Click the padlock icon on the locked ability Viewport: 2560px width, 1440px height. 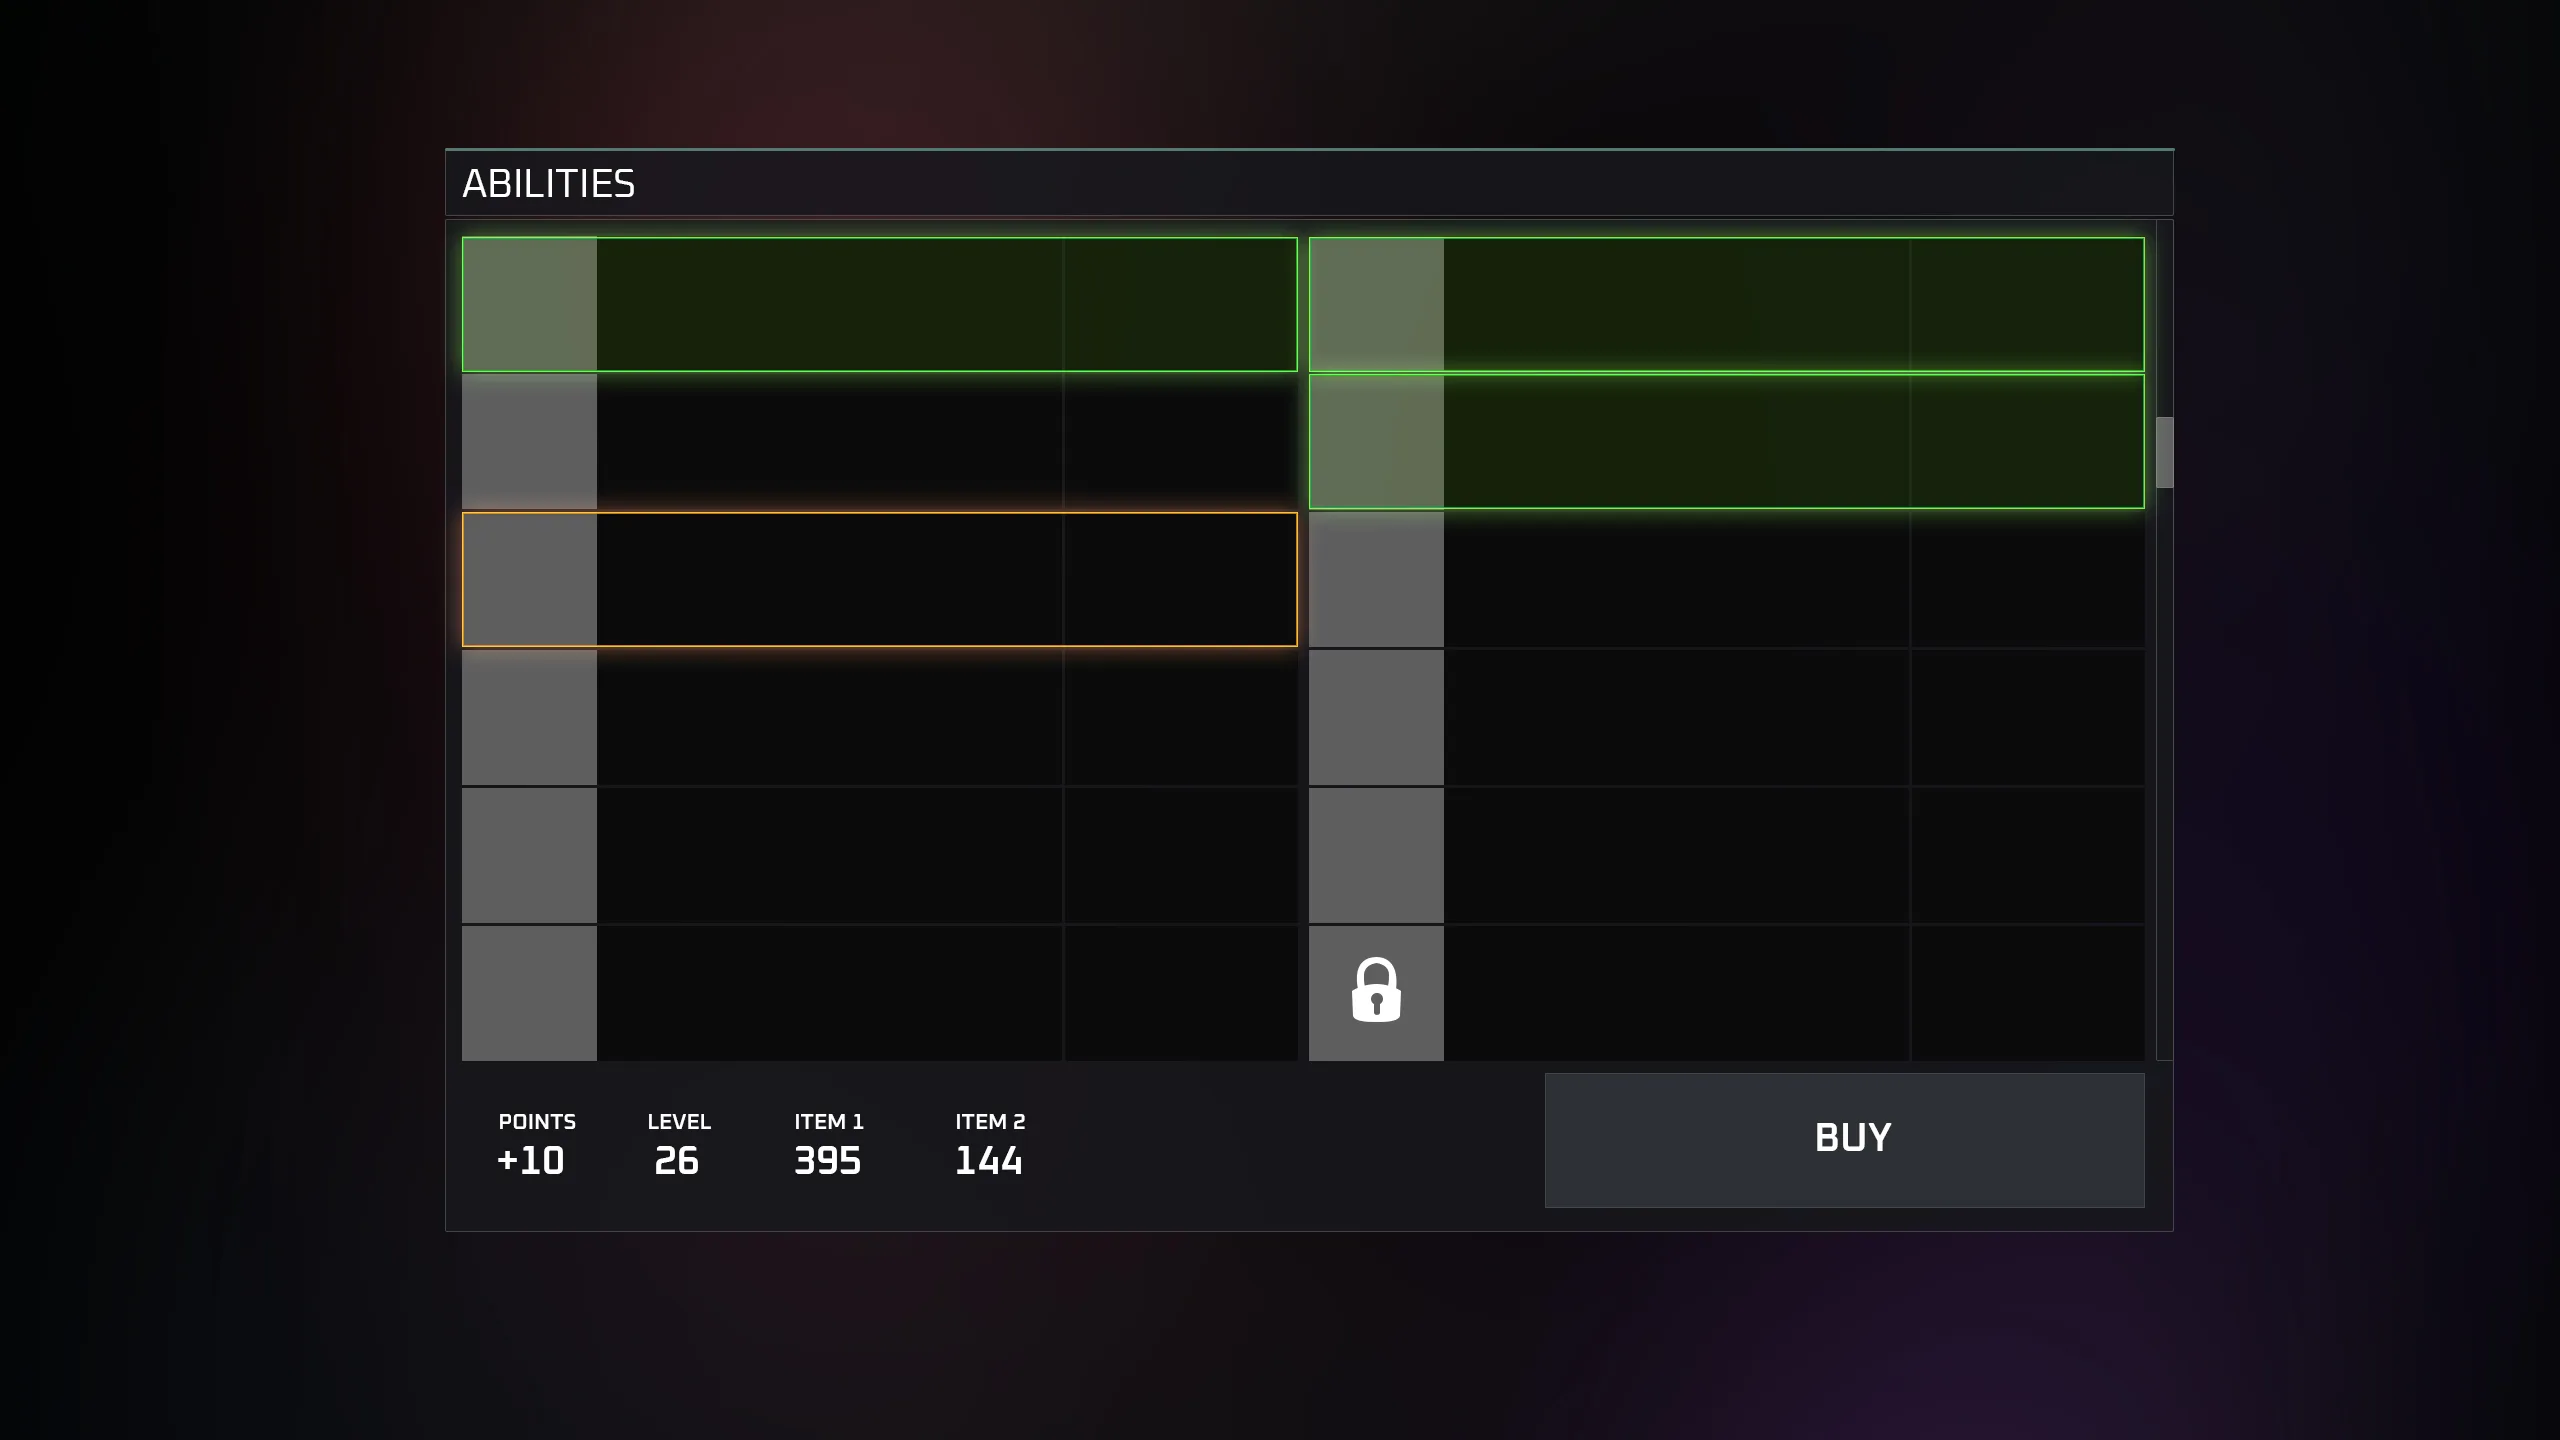[1376, 990]
